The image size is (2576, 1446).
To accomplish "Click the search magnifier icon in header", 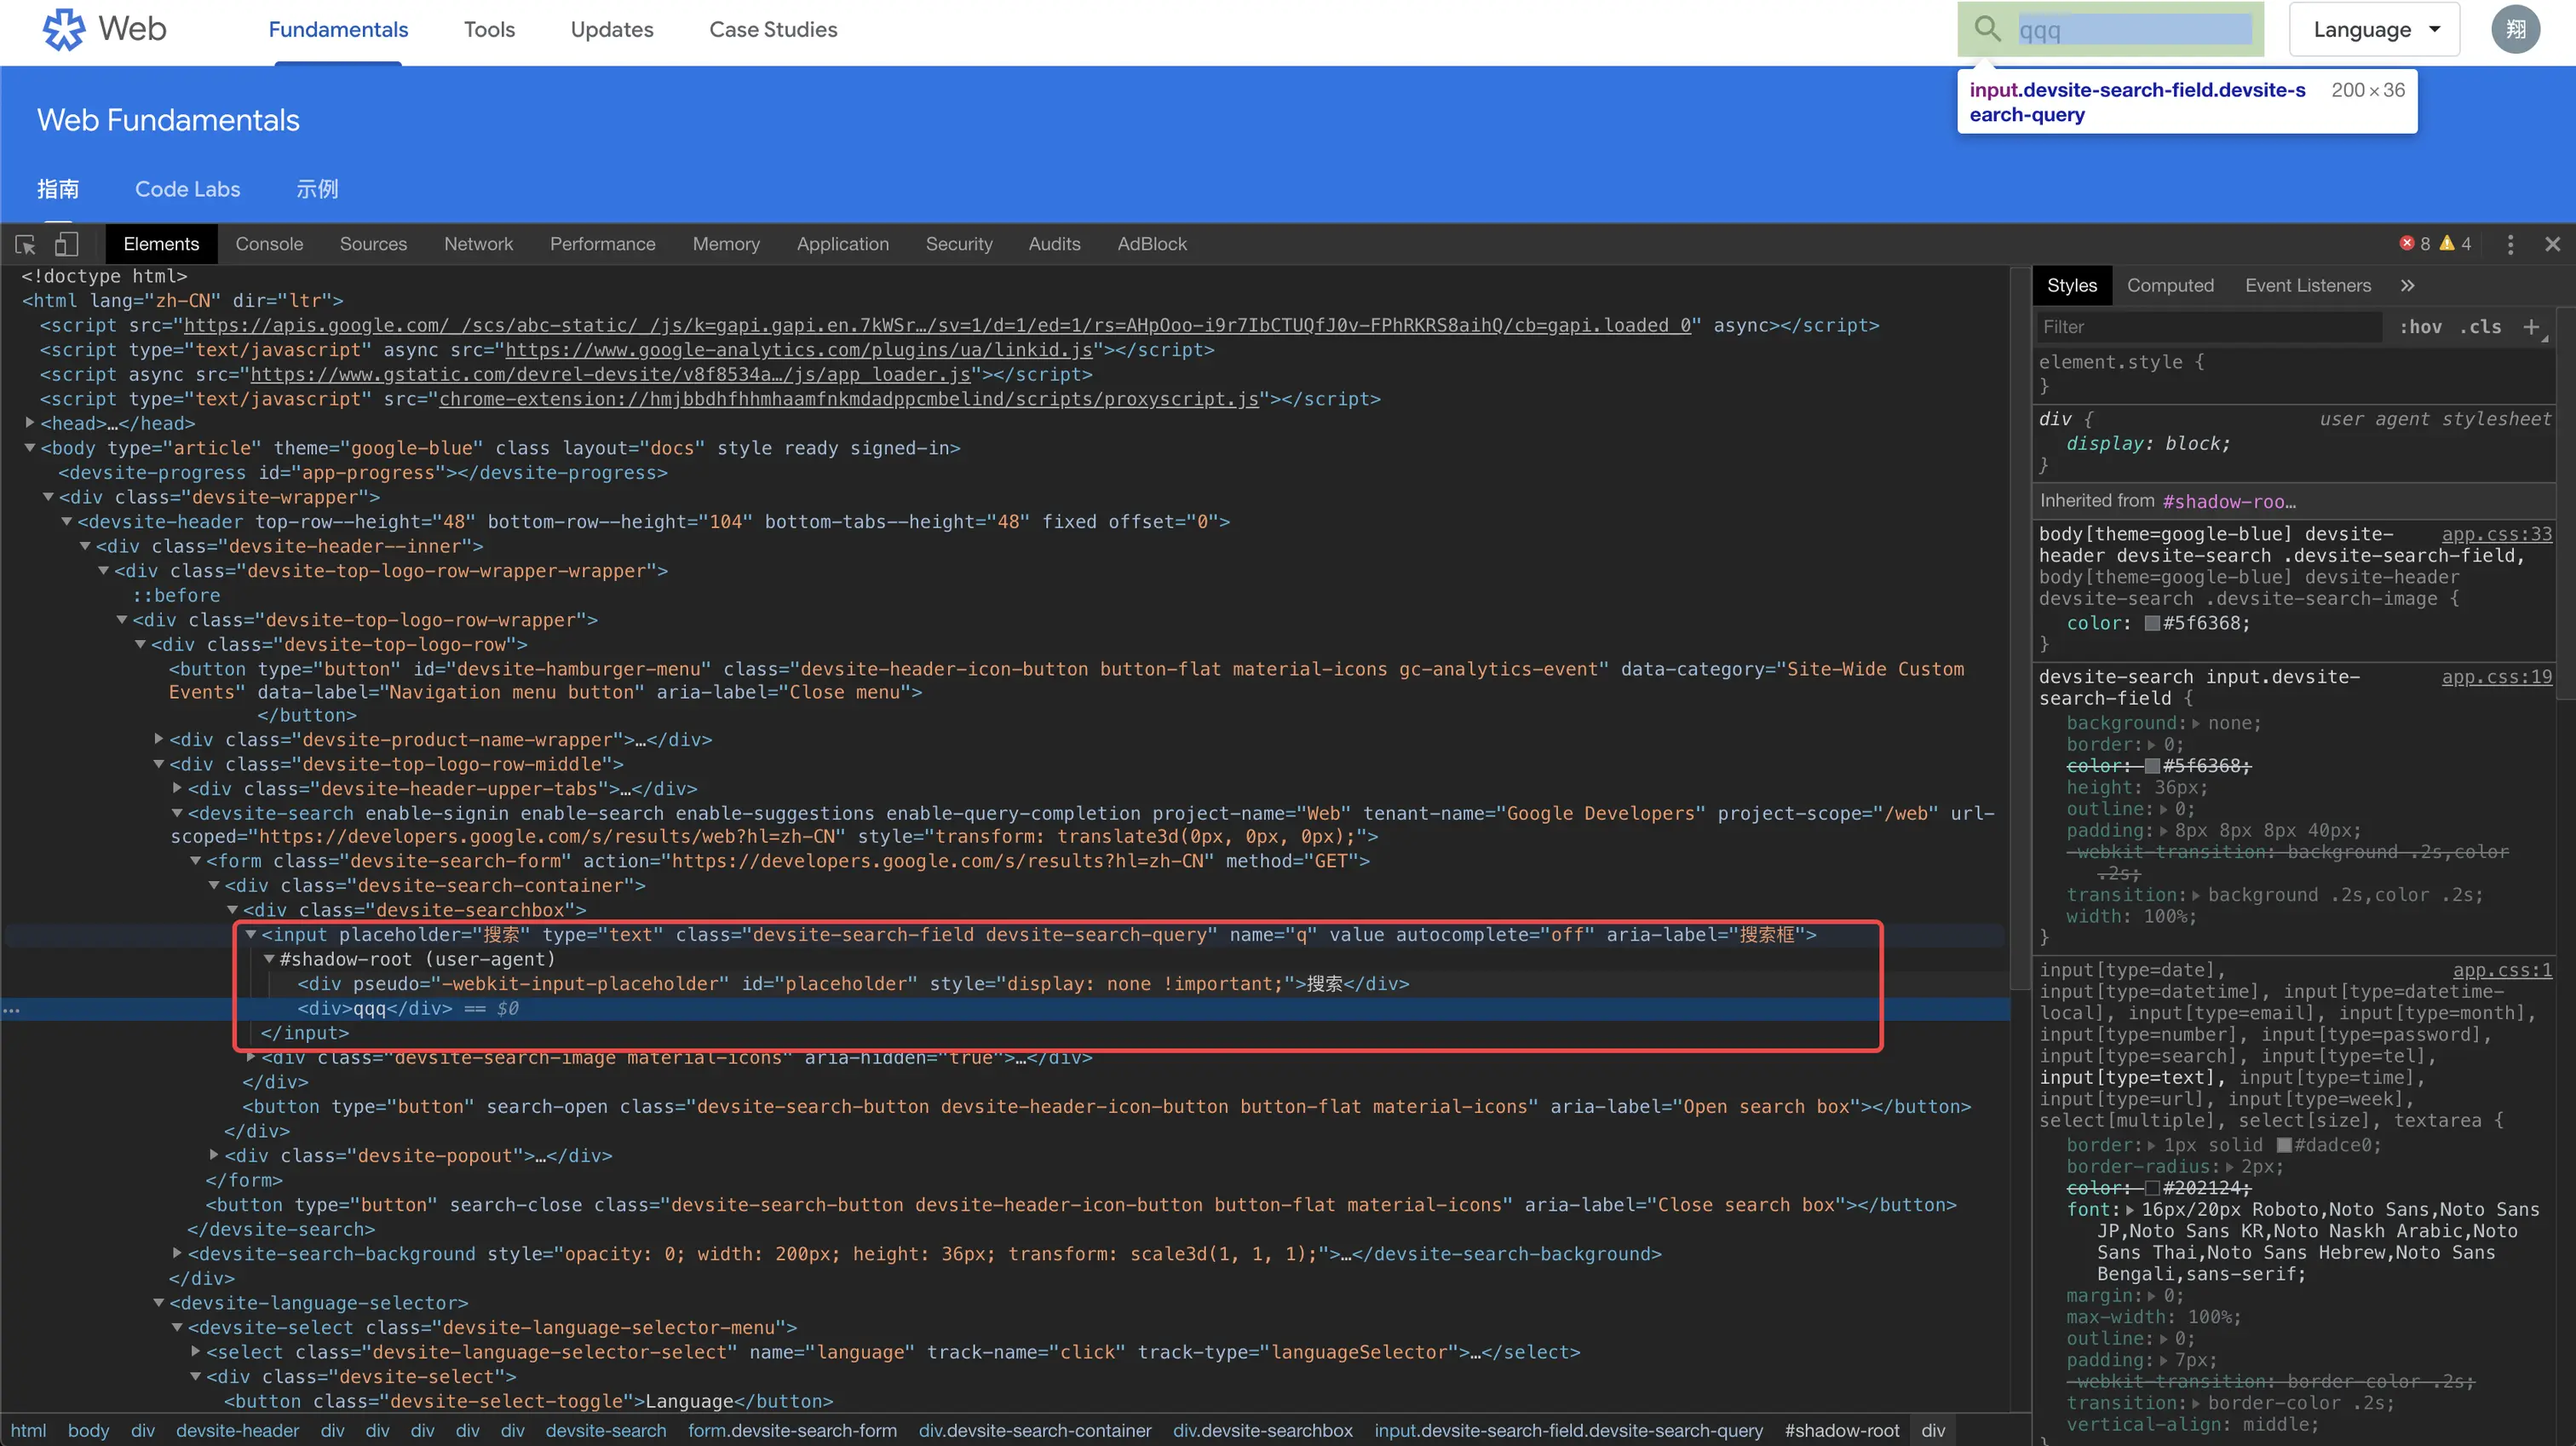I will point(1987,29).
